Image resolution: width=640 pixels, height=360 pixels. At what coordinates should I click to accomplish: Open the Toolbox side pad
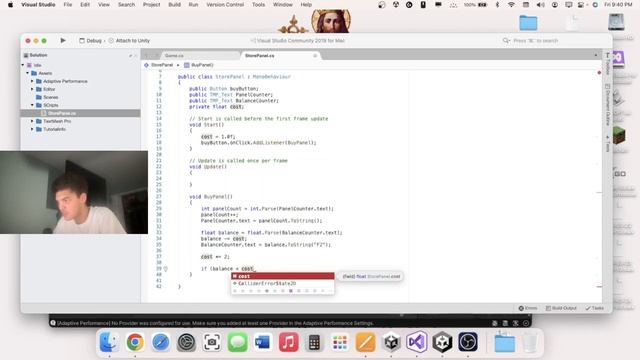pos(607,64)
